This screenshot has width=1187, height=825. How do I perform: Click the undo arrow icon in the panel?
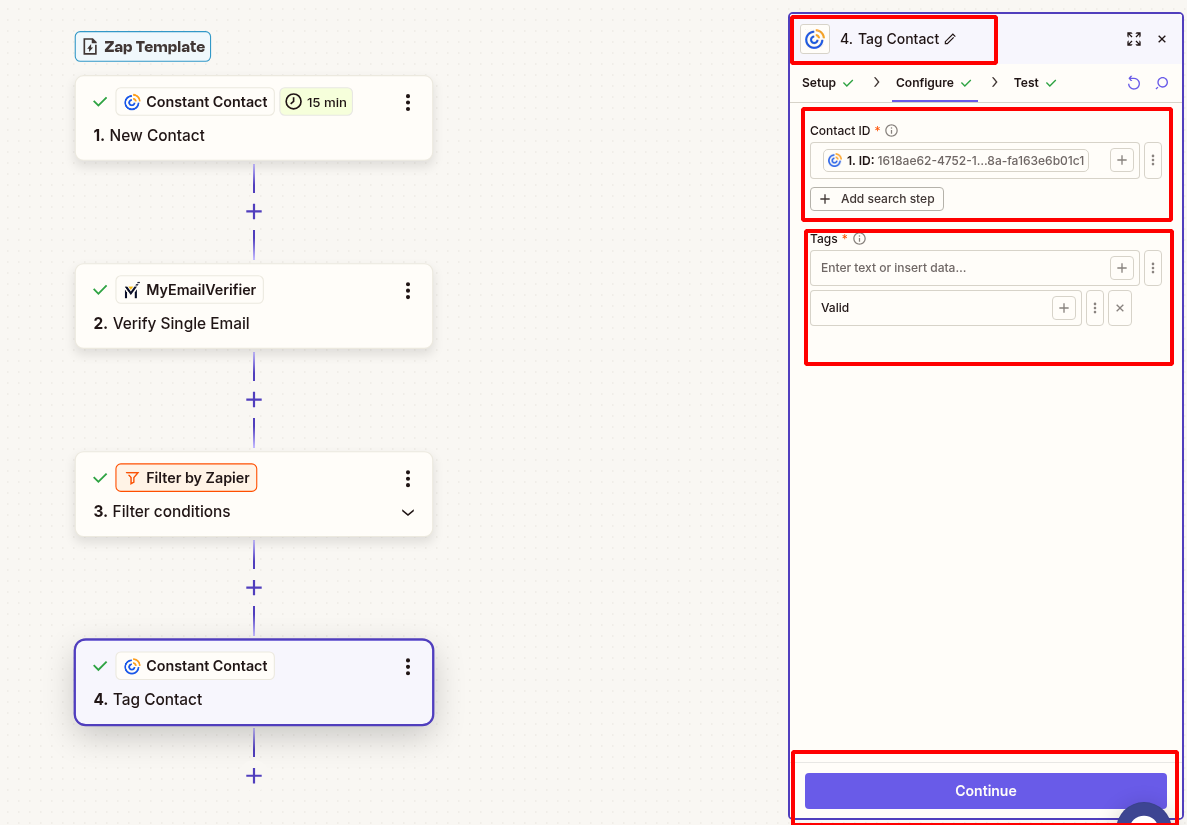pos(1133,83)
